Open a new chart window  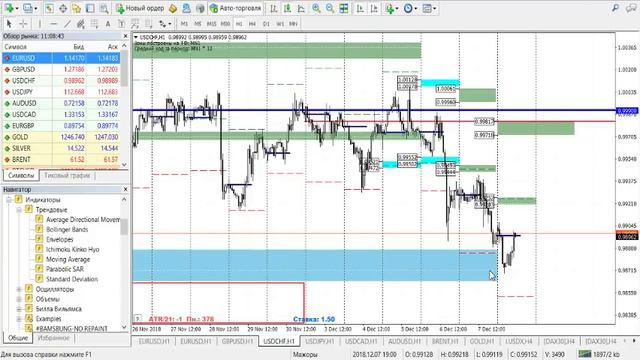pos(9,8)
